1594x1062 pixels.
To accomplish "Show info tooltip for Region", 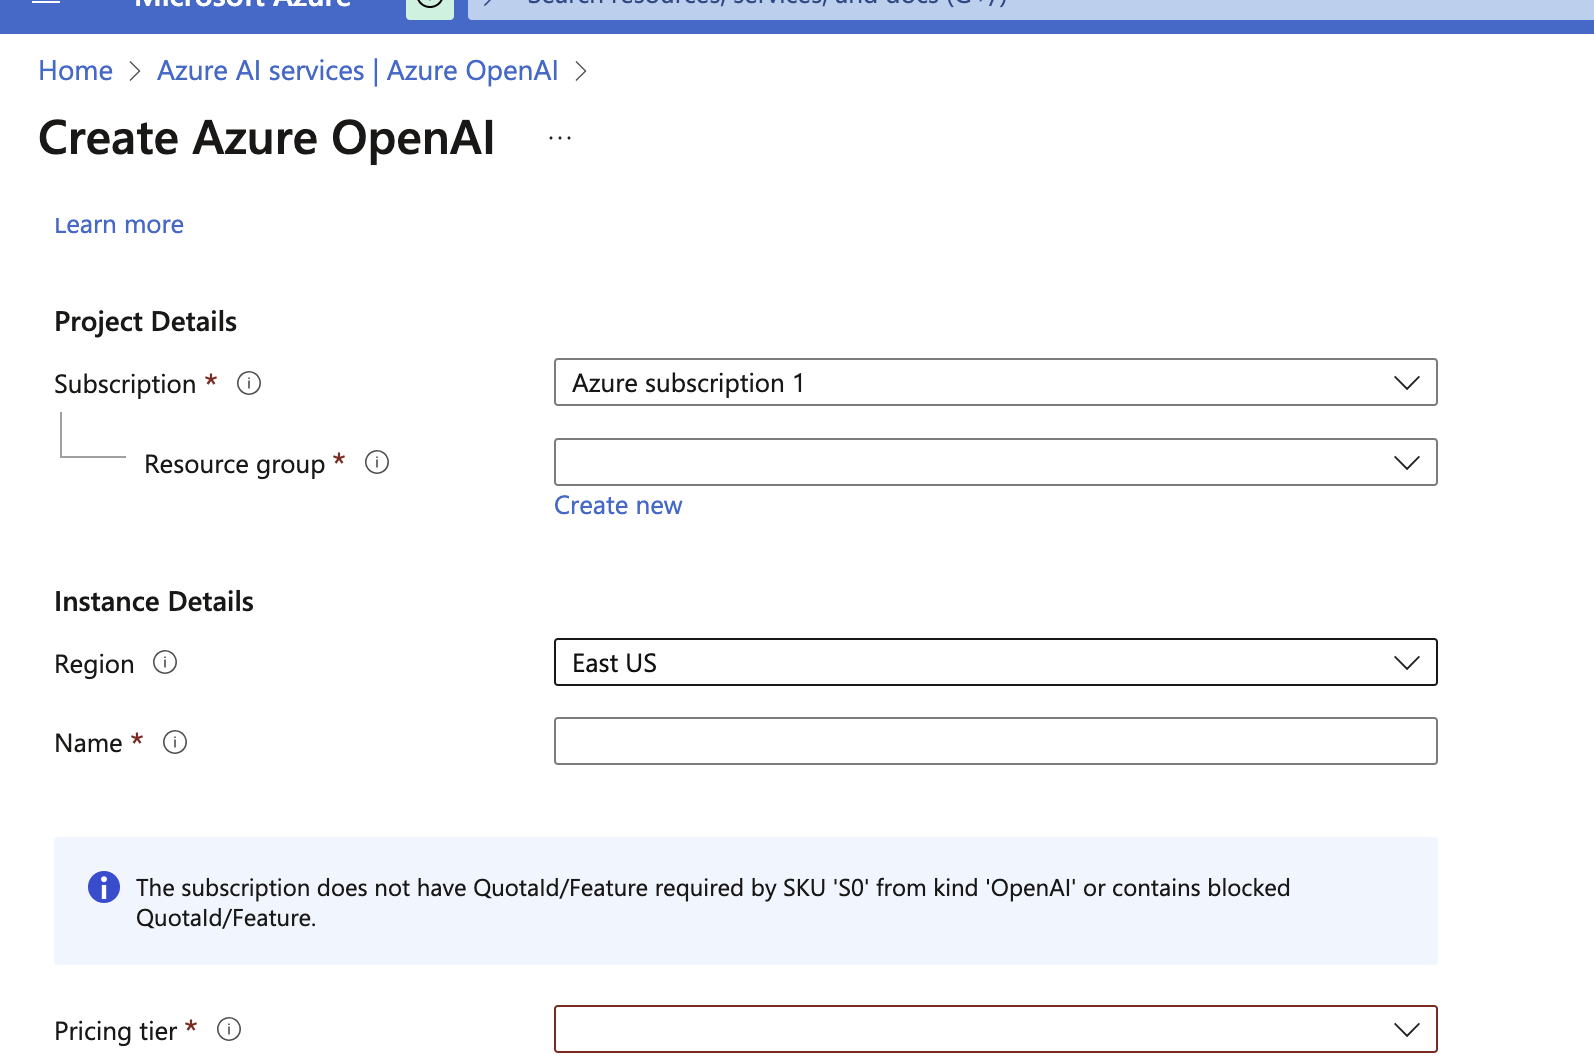I will coord(165,662).
